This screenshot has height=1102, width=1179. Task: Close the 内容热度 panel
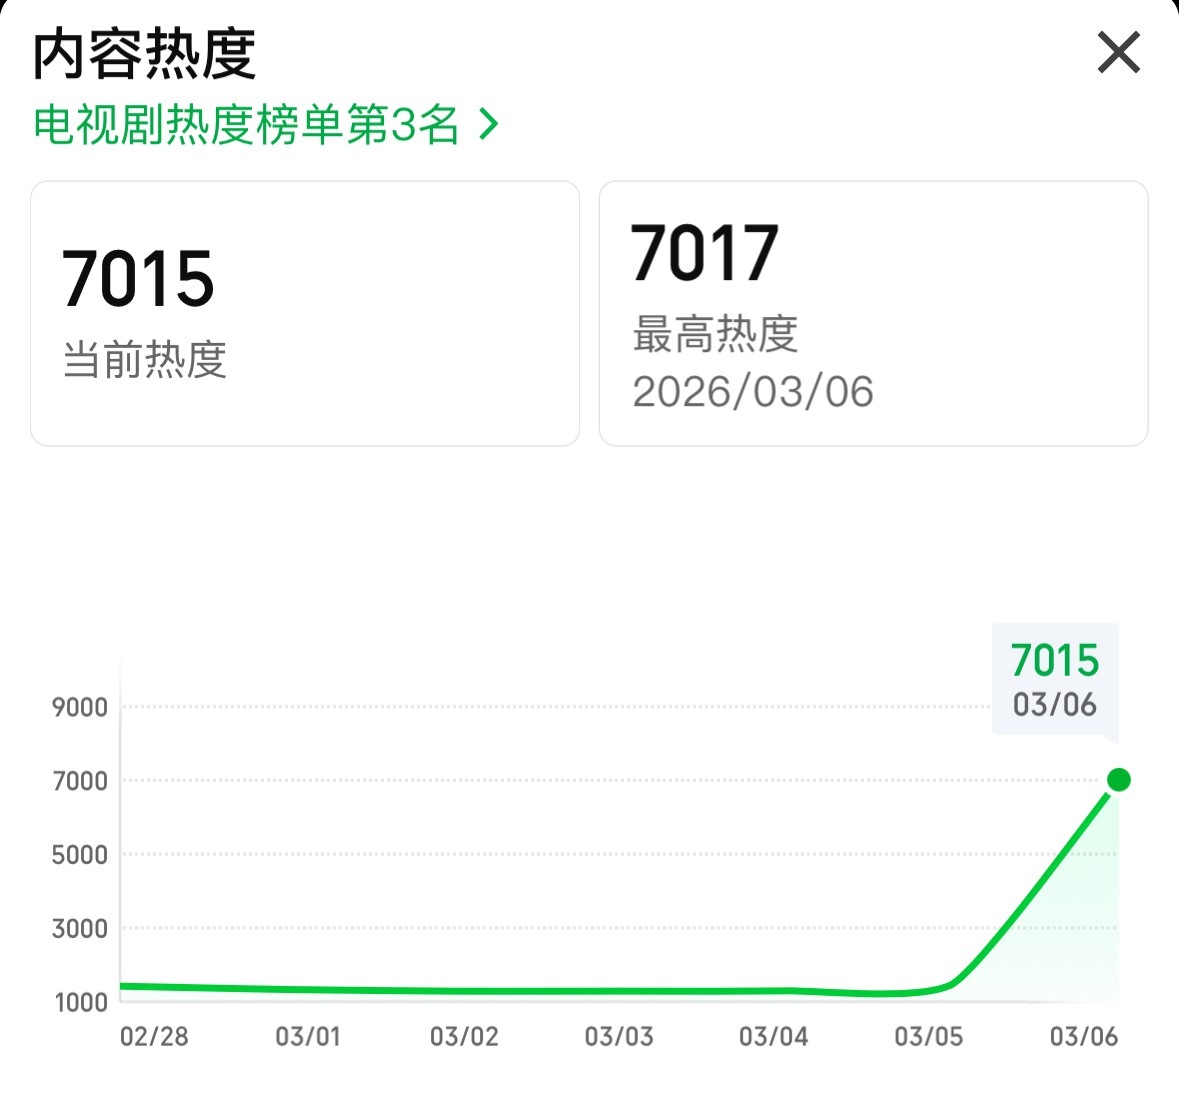coord(1119,53)
